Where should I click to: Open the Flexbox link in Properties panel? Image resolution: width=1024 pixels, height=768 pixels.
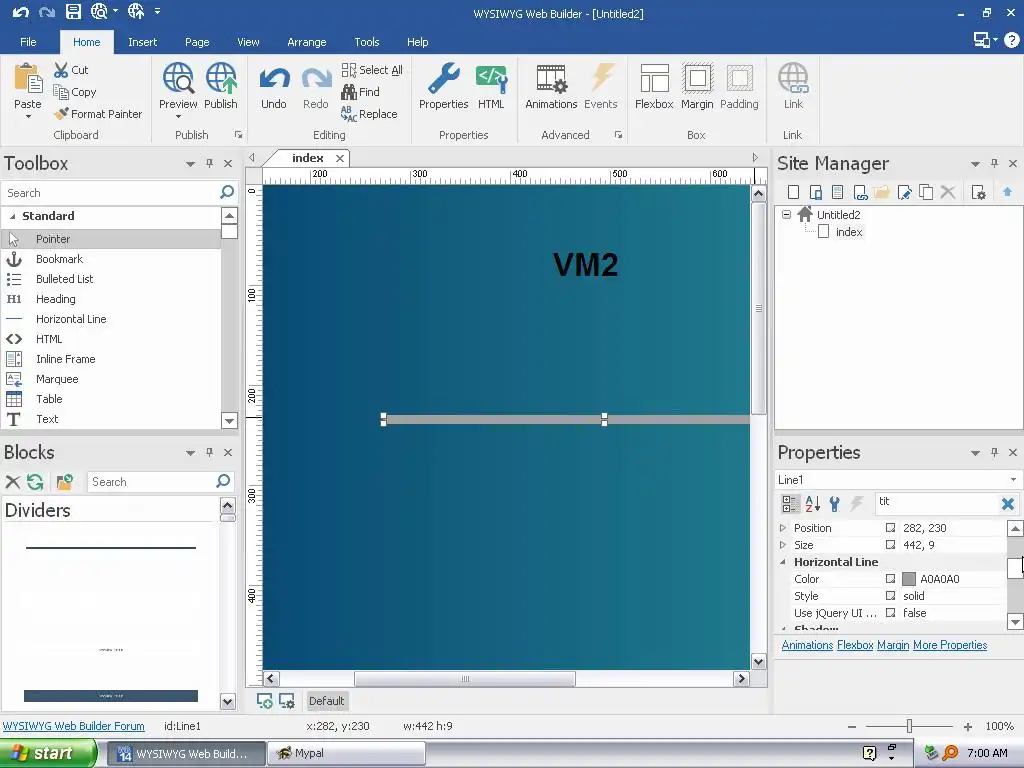point(855,645)
